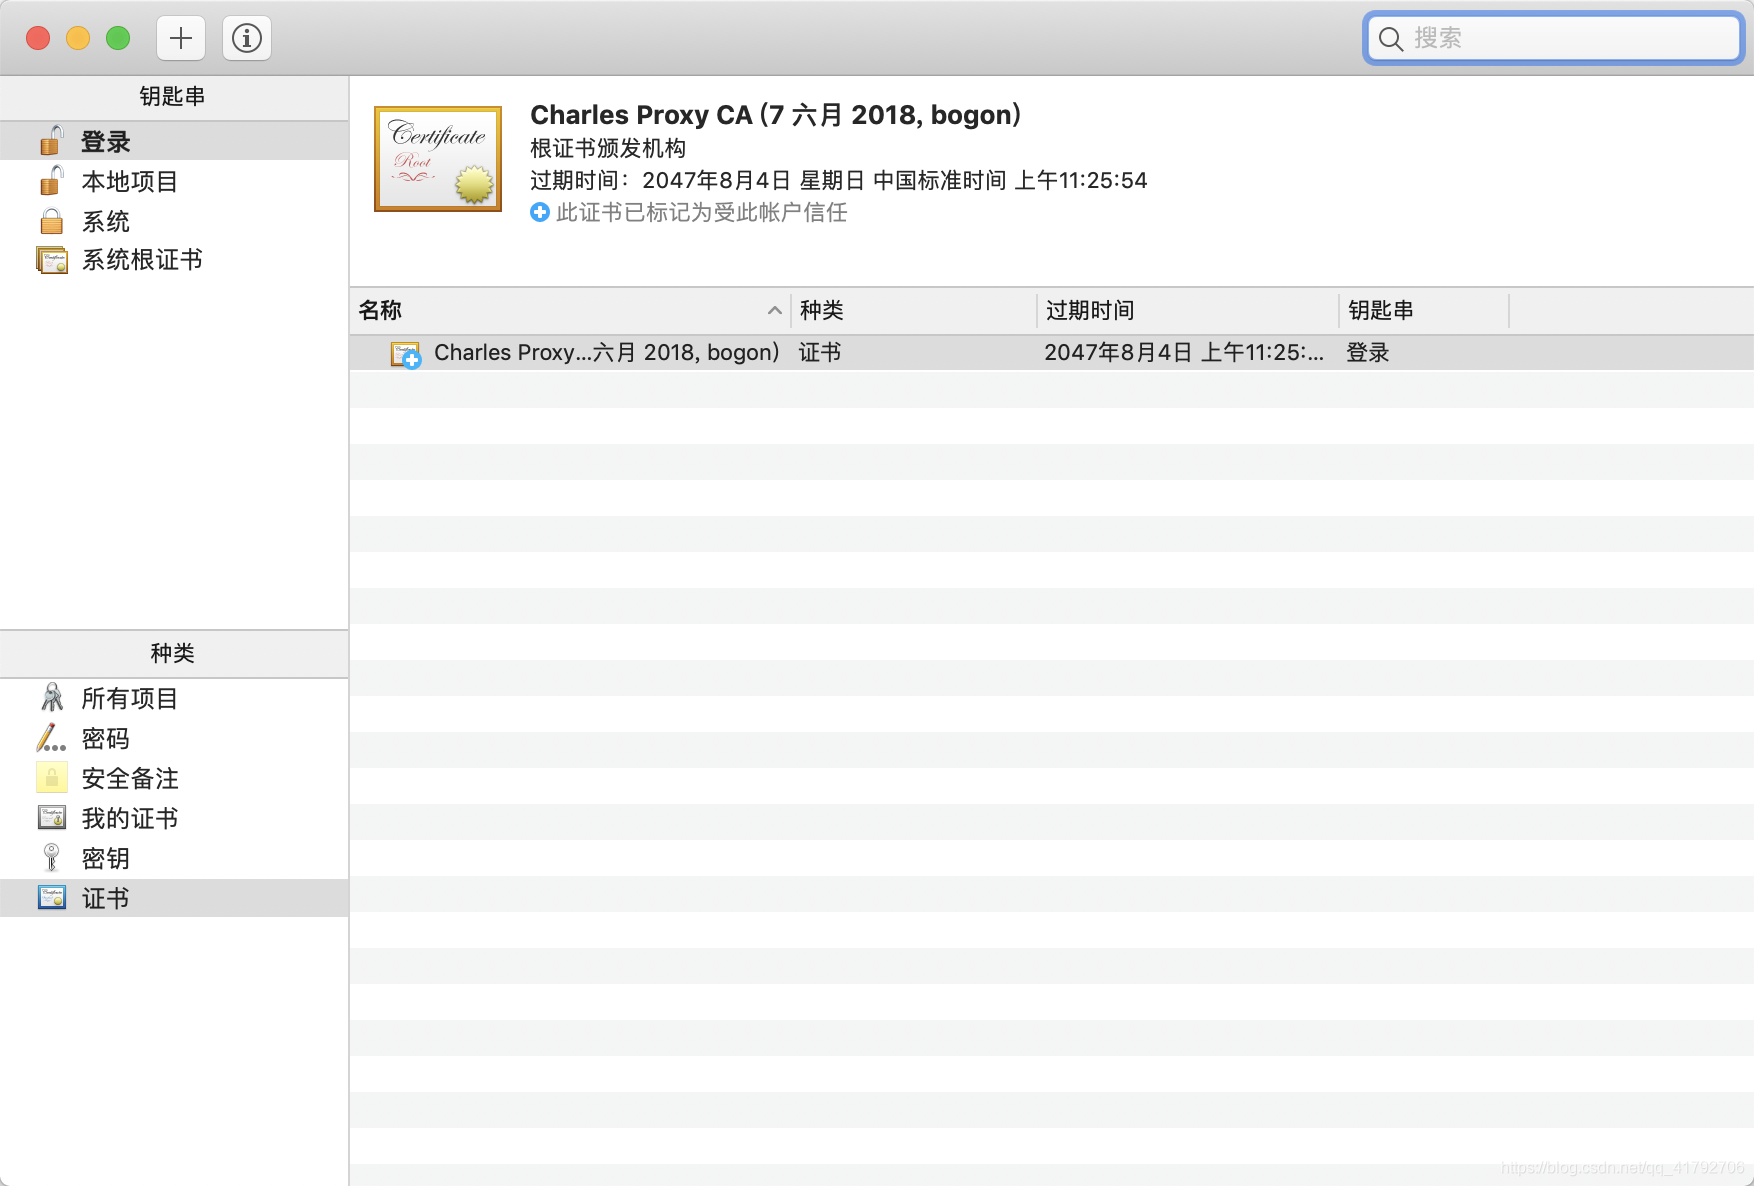Select the 系统 keychain
The image size is (1754, 1186).
106,221
